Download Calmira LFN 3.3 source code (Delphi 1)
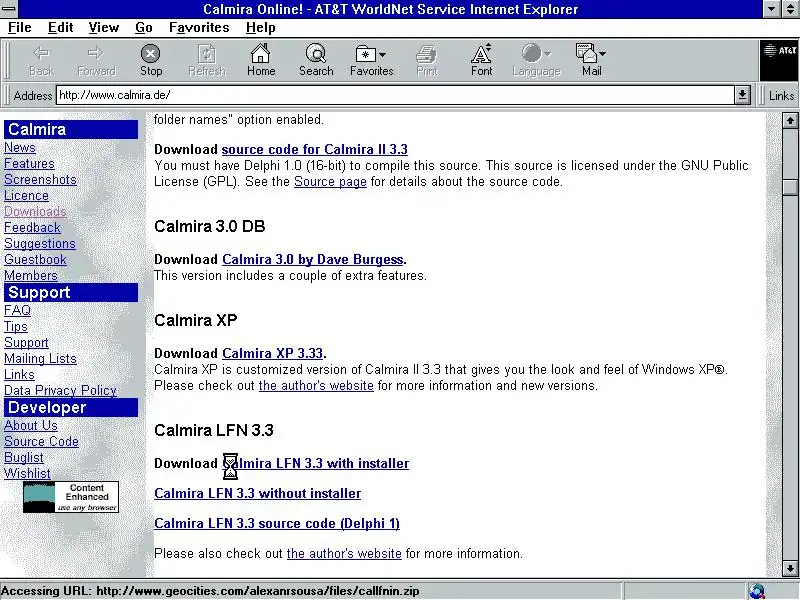This screenshot has width=800, height=600. [277, 523]
